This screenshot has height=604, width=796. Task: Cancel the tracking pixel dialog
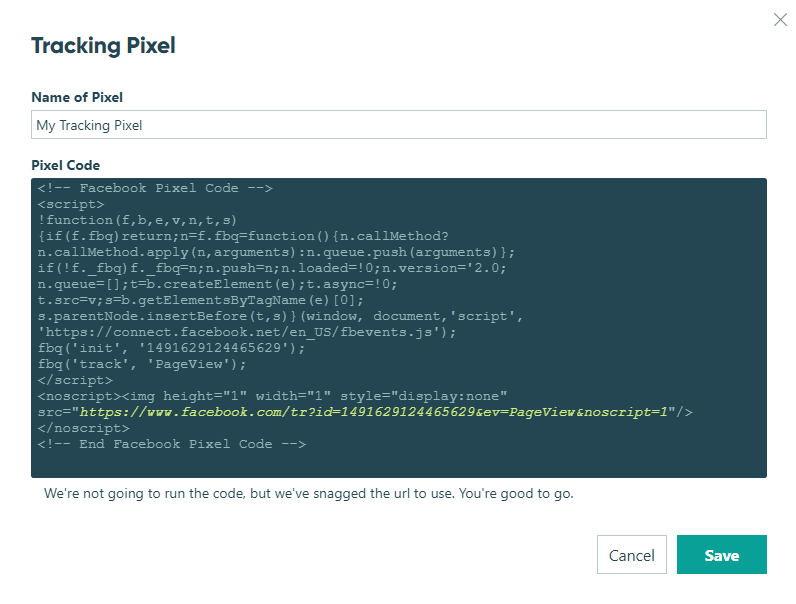coord(632,554)
